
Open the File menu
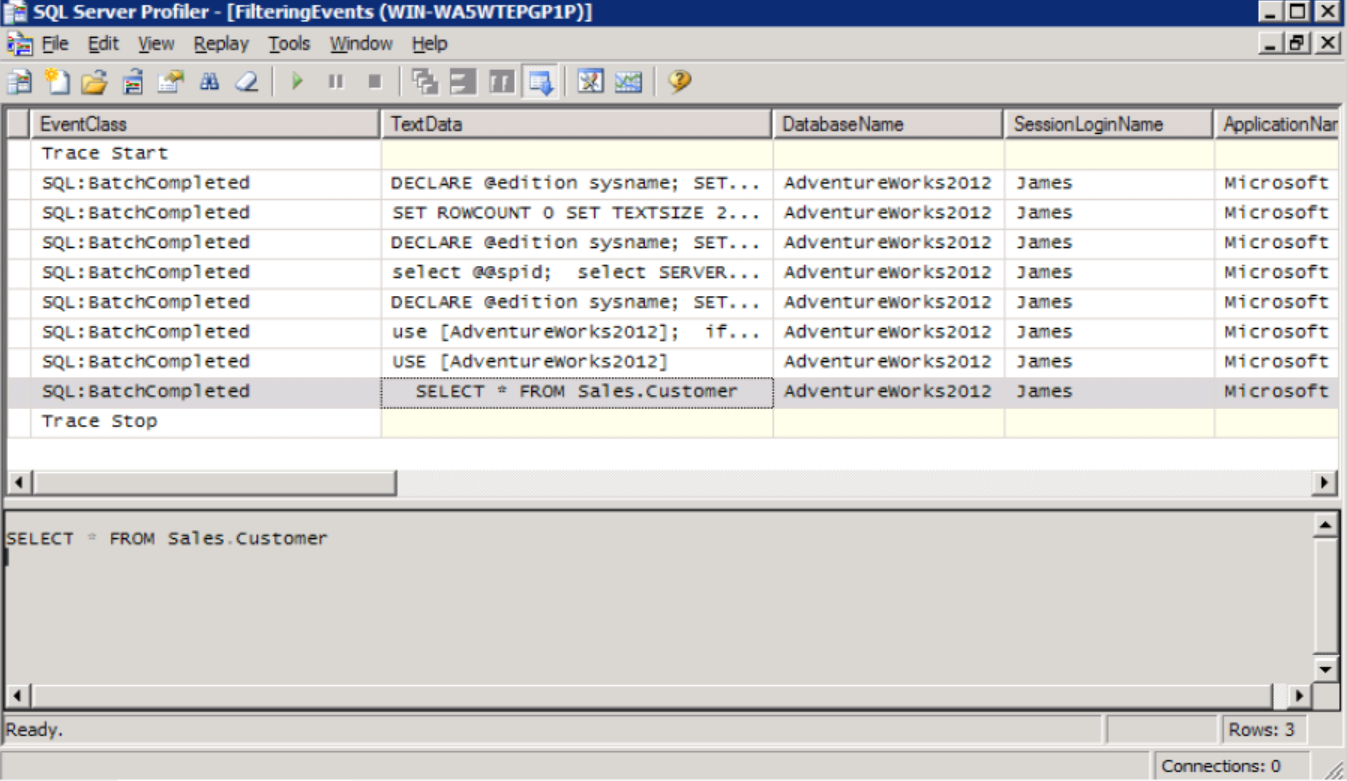coord(55,44)
